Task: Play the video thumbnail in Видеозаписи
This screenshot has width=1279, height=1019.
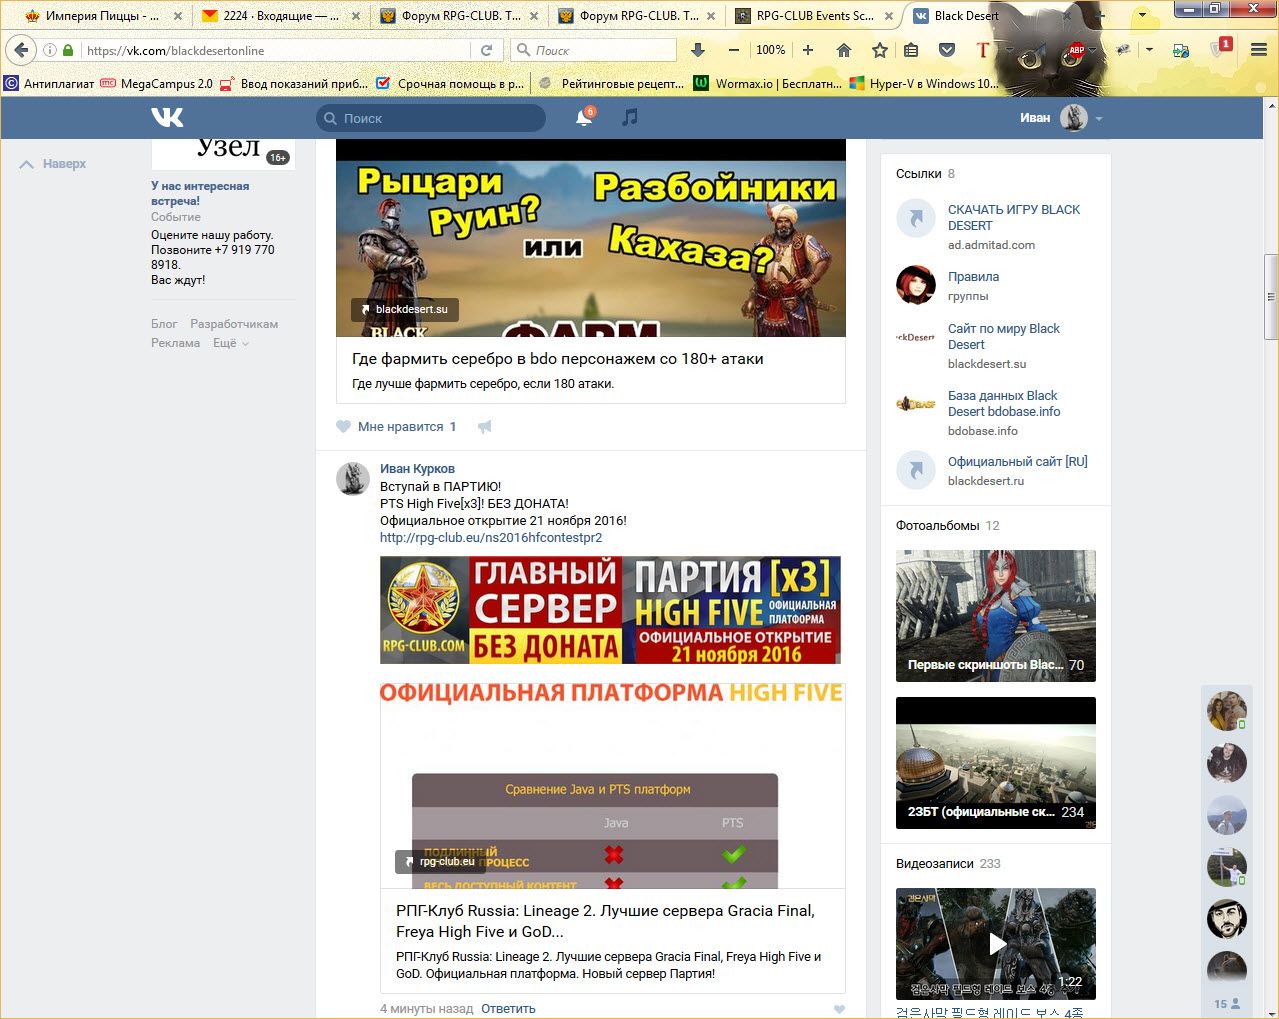Action: (x=996, y=943)
